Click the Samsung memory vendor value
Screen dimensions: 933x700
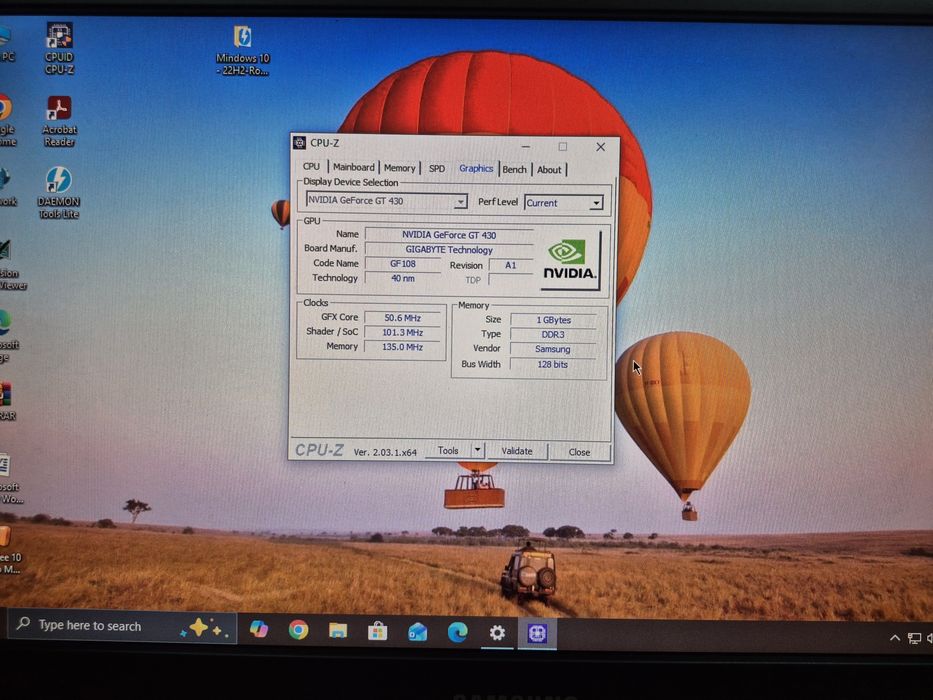553,349
